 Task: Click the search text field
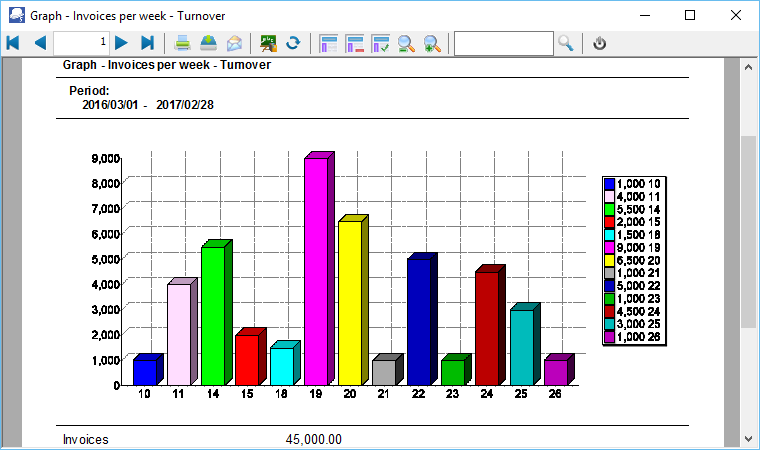(503, 43)
